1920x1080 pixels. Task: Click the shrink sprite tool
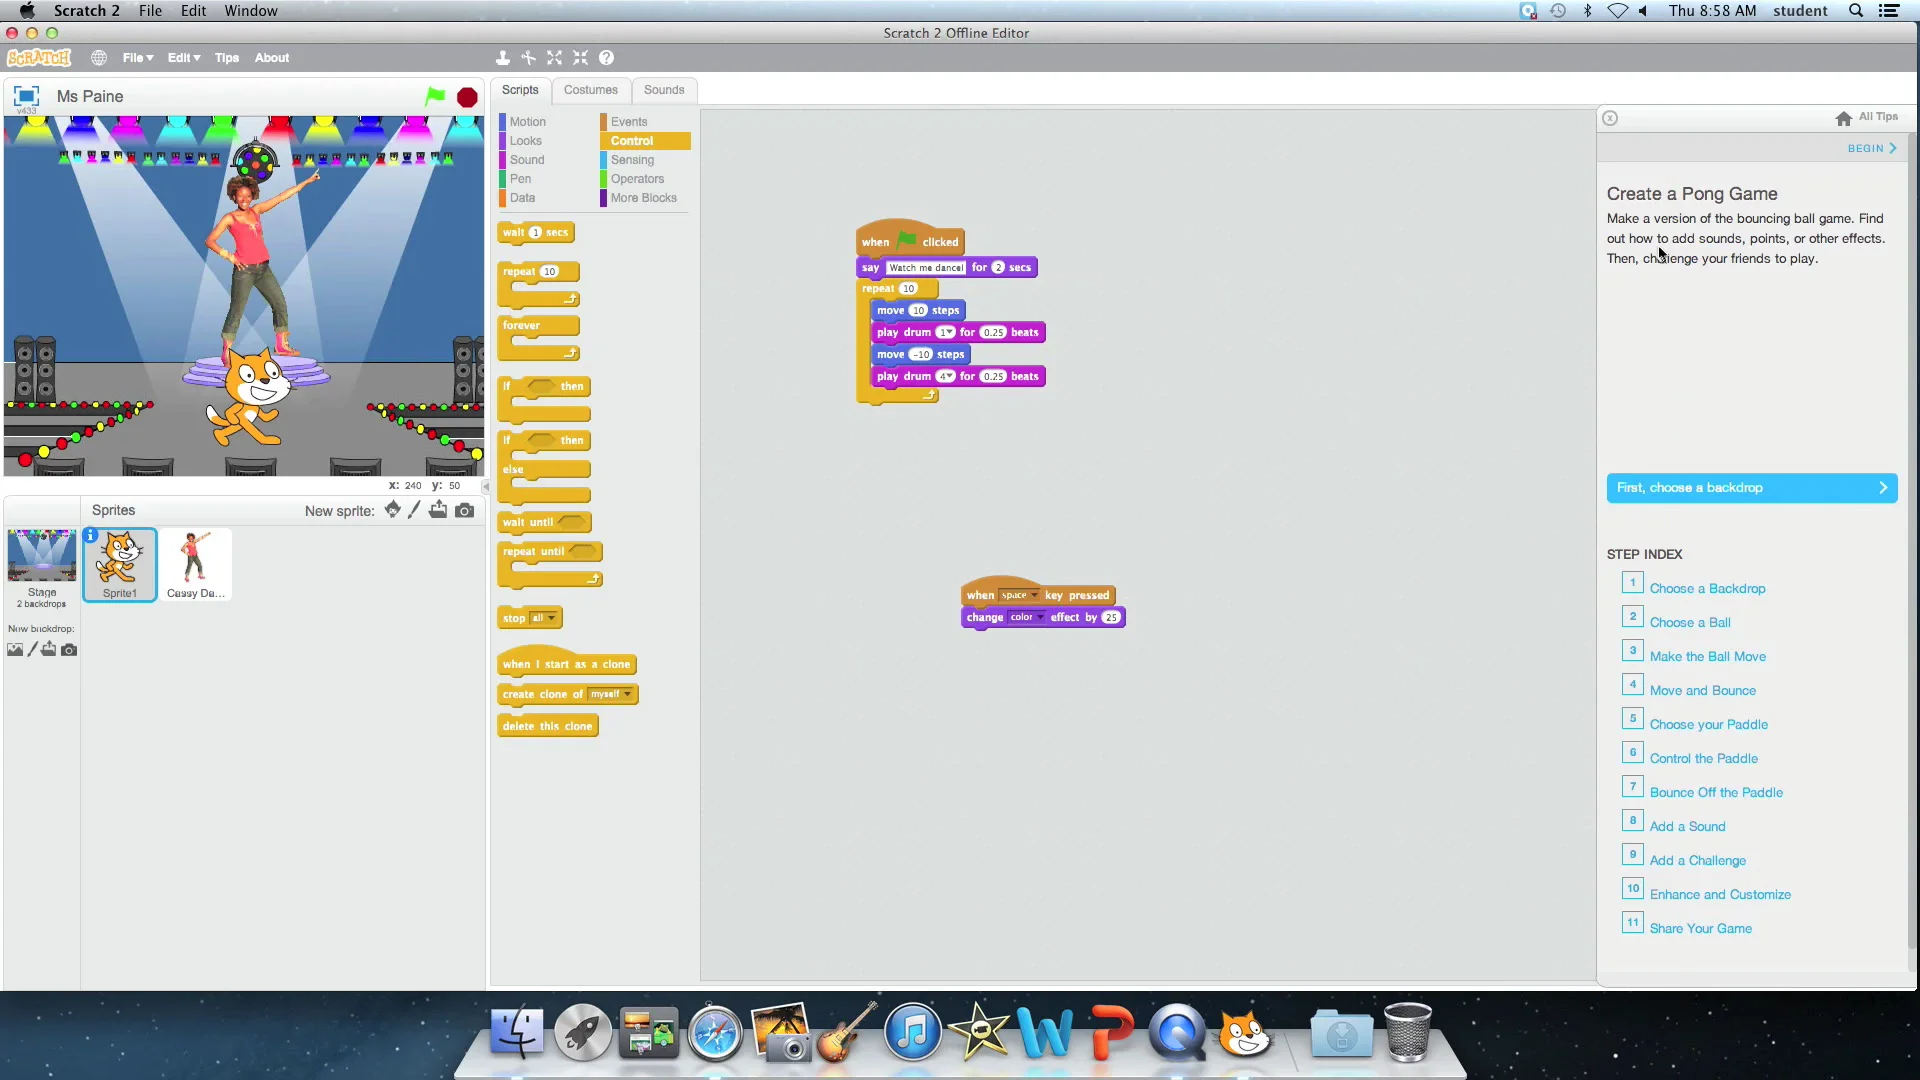581,58
